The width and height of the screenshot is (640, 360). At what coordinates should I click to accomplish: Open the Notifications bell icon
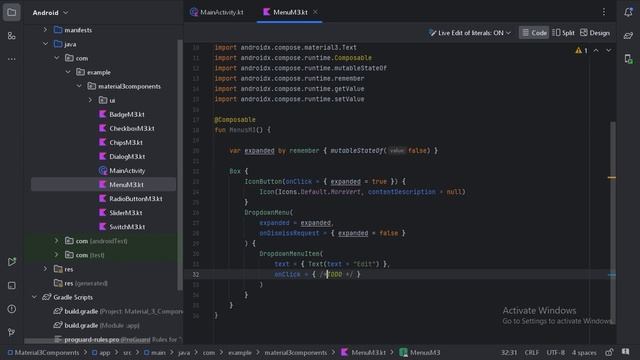[x=628, y=12]
